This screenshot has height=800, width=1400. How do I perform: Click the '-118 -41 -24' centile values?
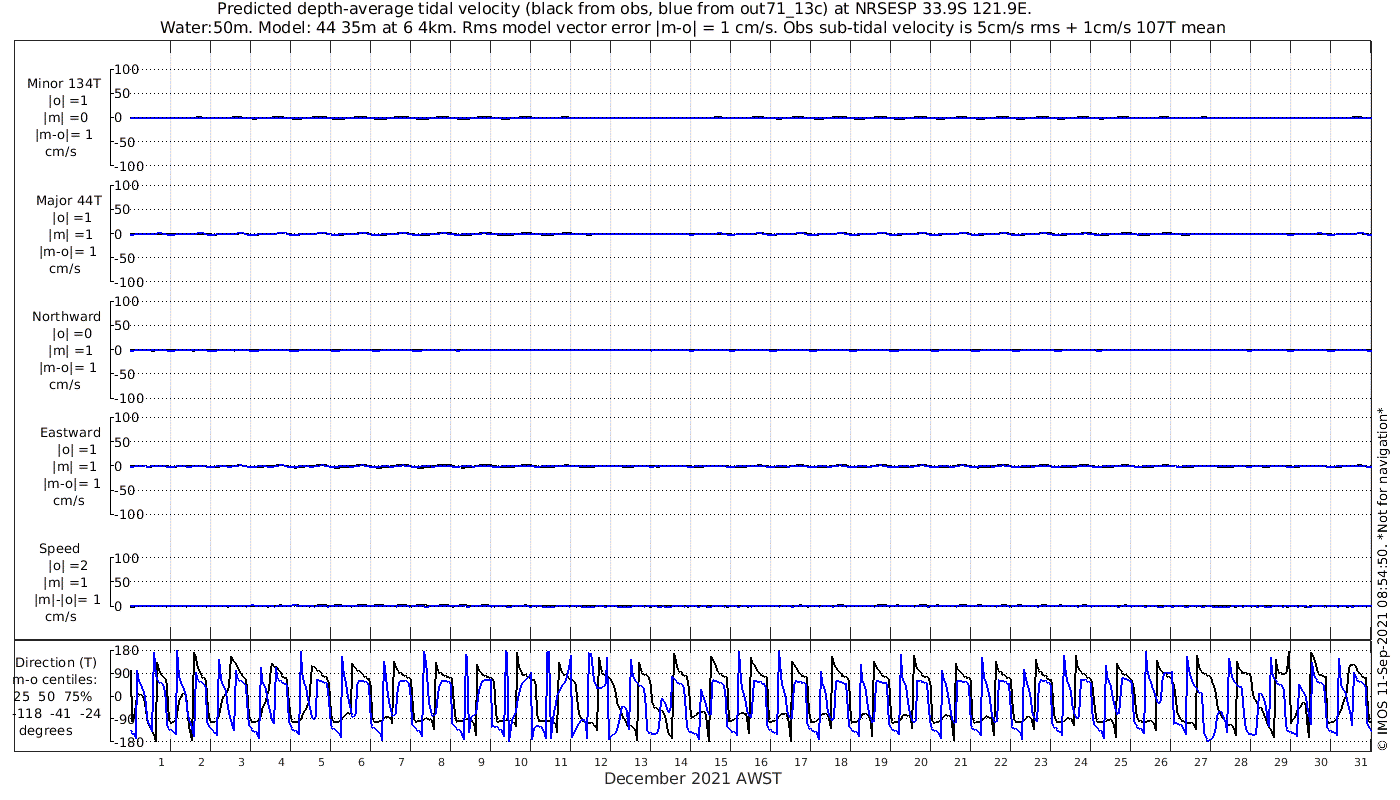[56, 713]
